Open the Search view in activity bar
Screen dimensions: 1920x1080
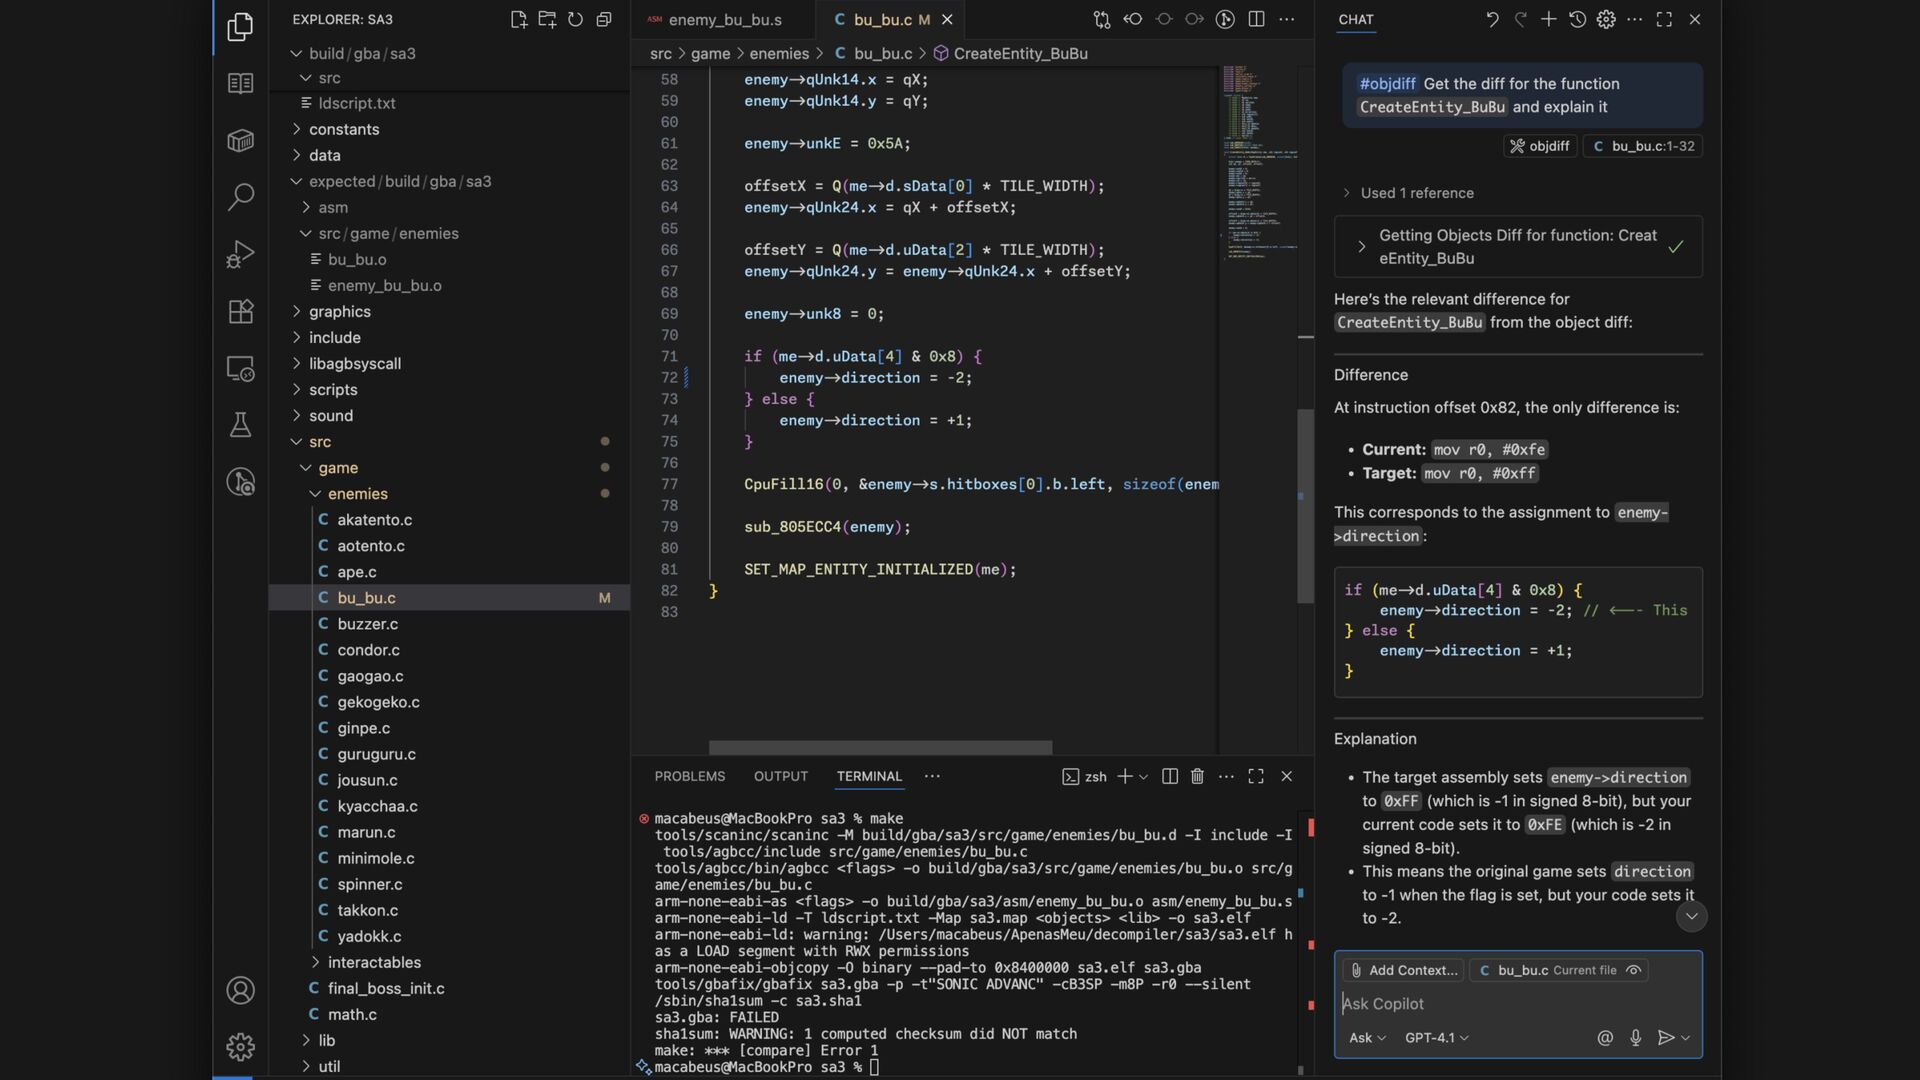[x=240, y=197]
